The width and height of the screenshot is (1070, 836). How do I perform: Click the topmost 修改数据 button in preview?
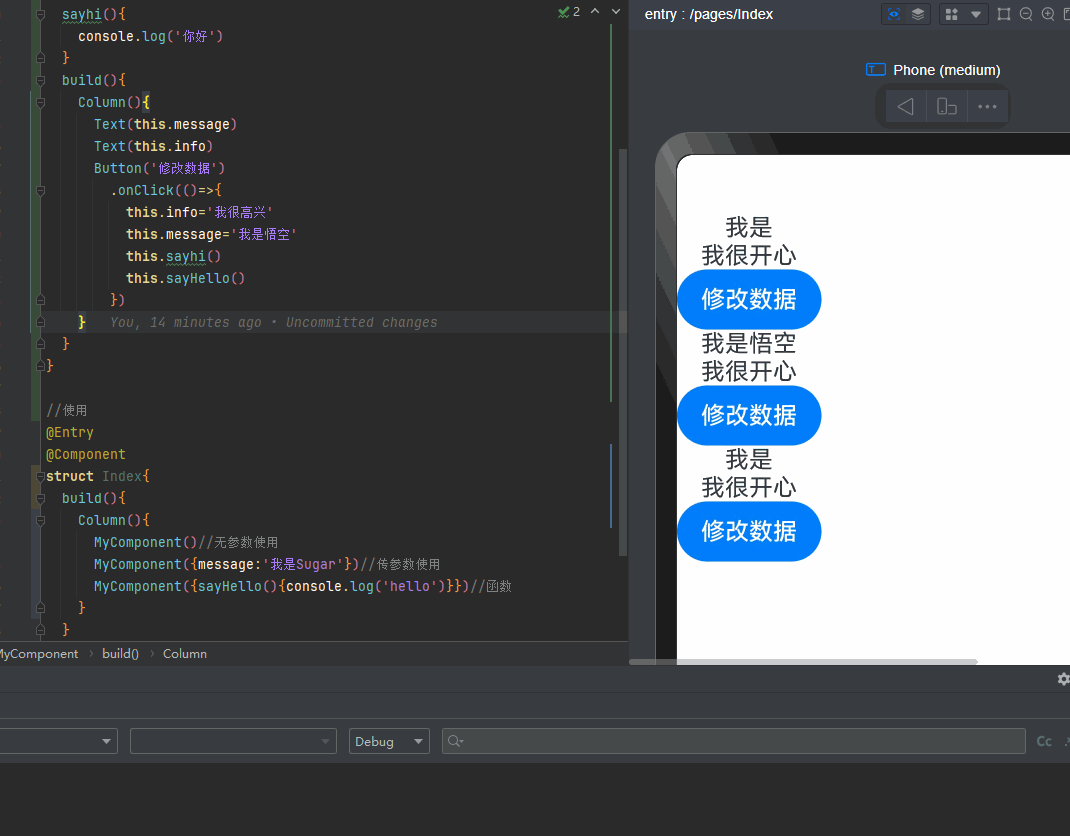click(x=749, y=299)
